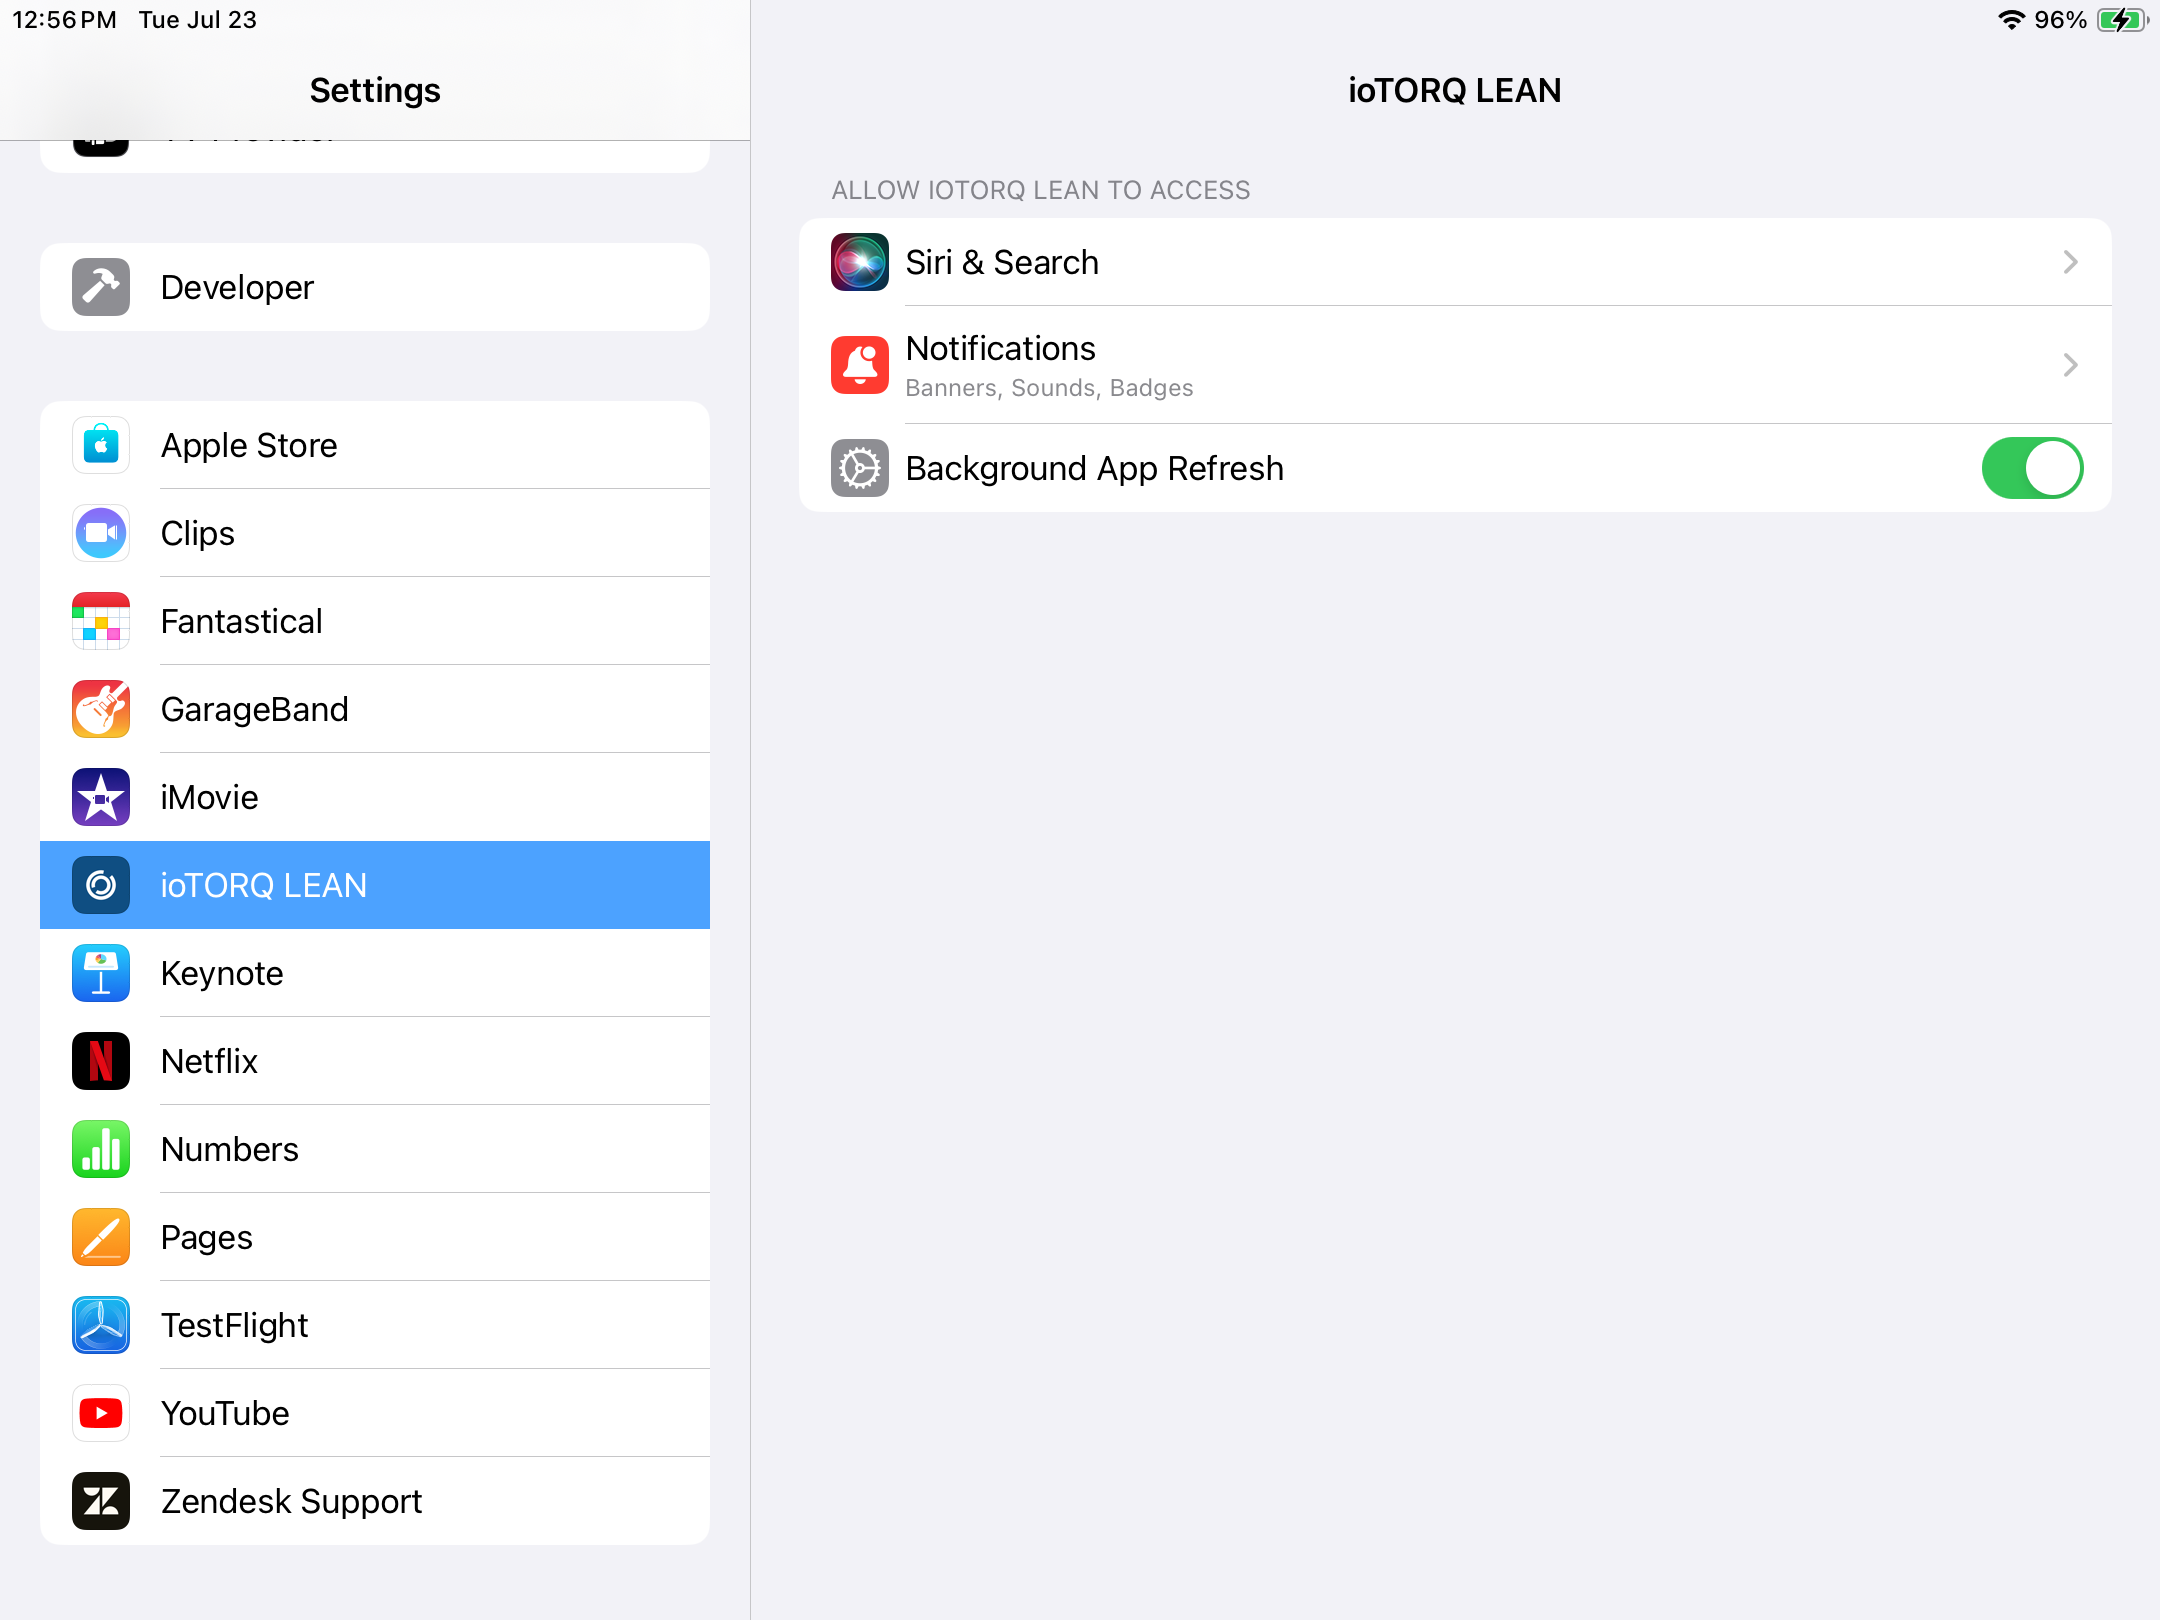Open Siri & Search options

[x=1455, y=262]
